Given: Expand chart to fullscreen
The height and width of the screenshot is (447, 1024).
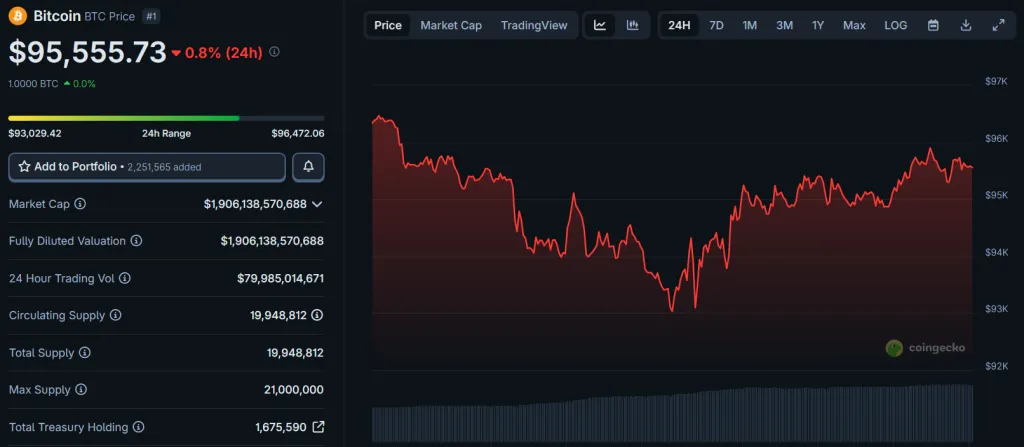Looking at the screenshot, I should tap(998, 25).
